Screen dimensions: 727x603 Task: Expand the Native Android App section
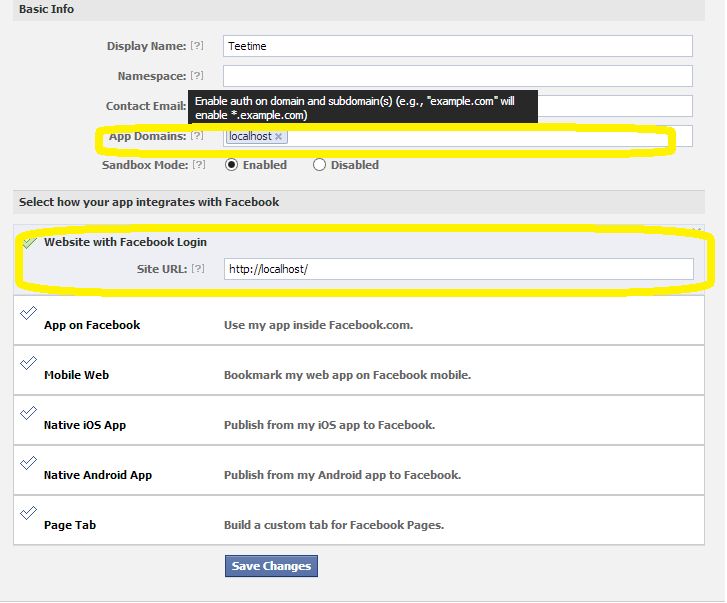pyautogui.click(x=359, y=470)
